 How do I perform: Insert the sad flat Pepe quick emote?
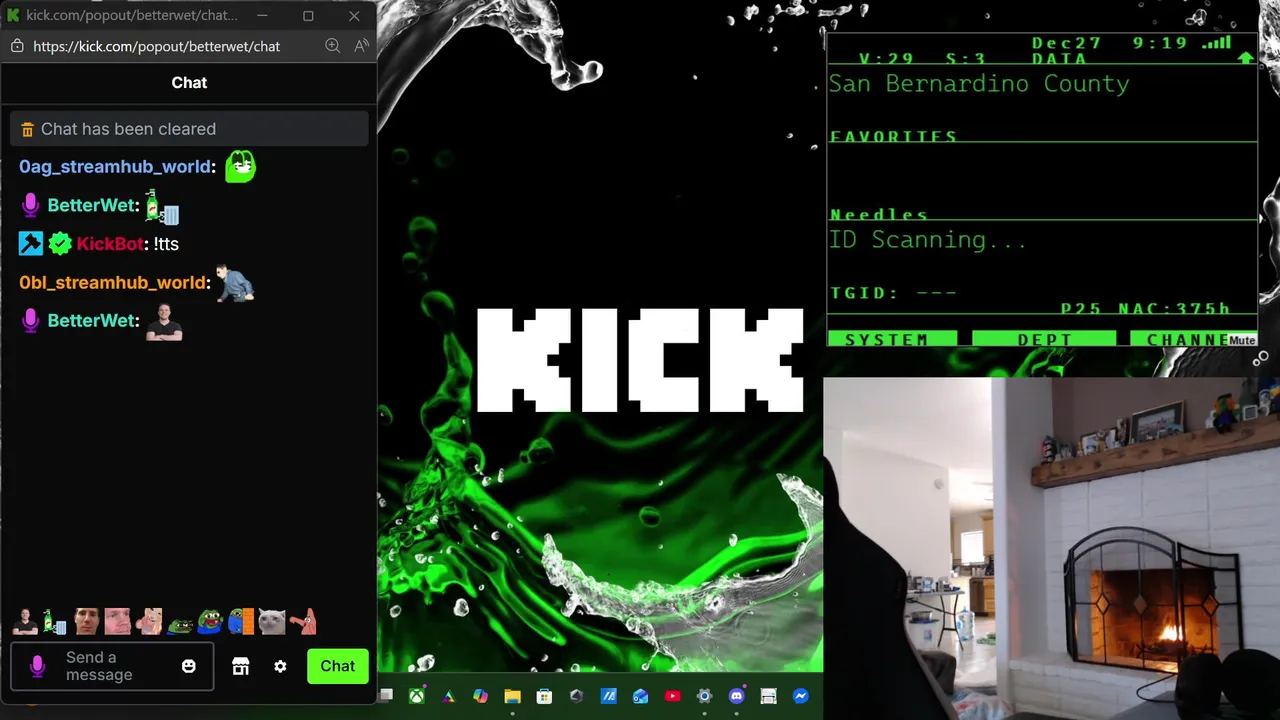[179, 624]
